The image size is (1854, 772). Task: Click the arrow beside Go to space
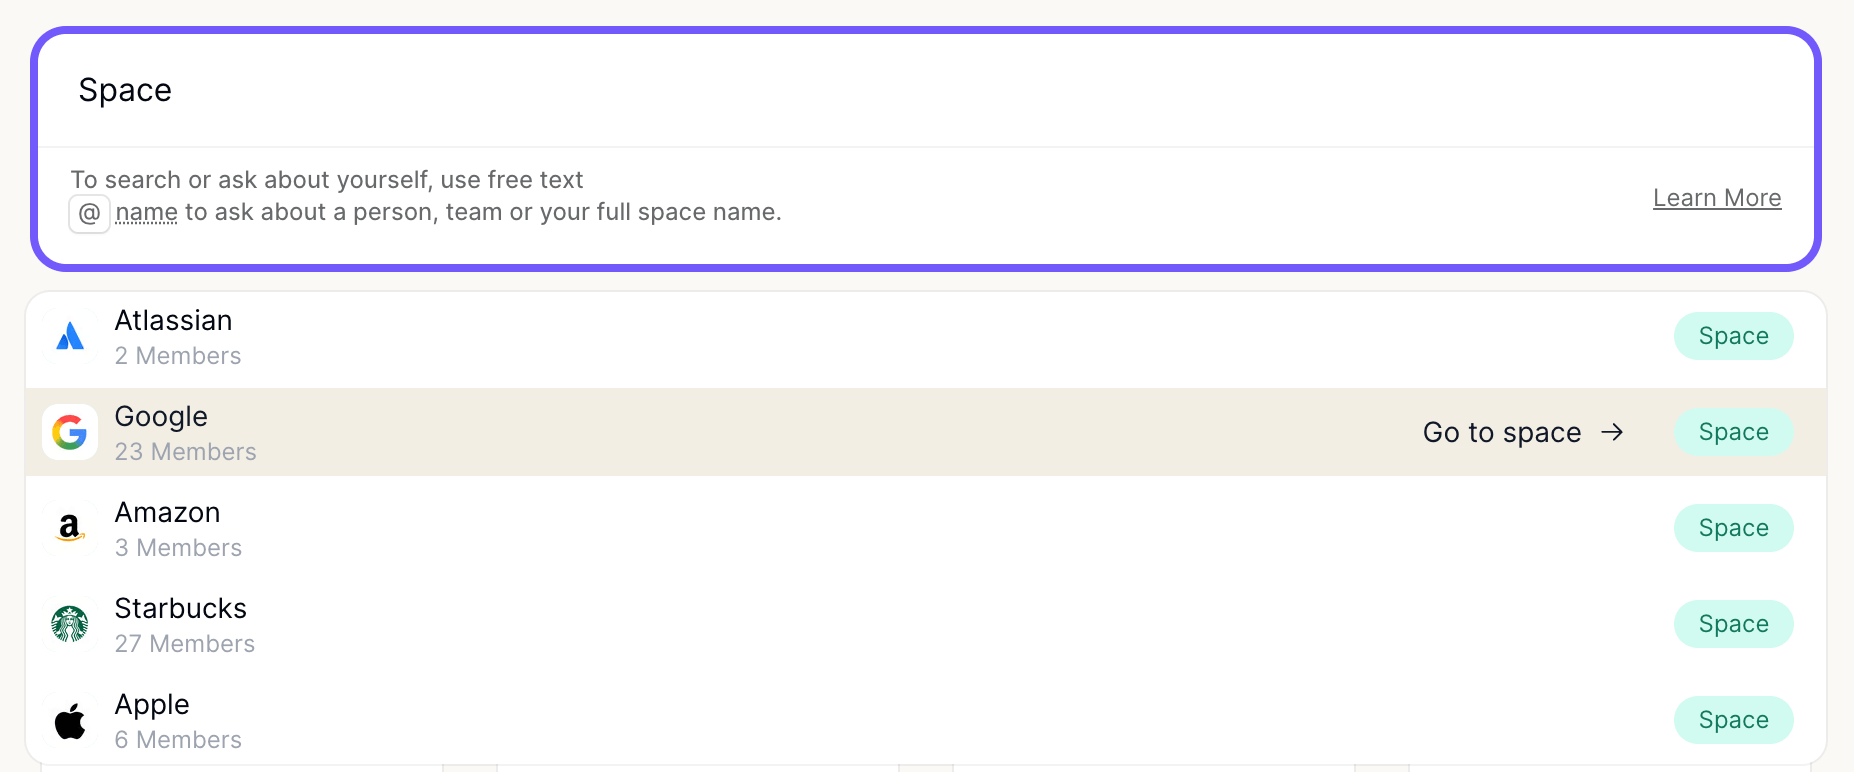1612,432
